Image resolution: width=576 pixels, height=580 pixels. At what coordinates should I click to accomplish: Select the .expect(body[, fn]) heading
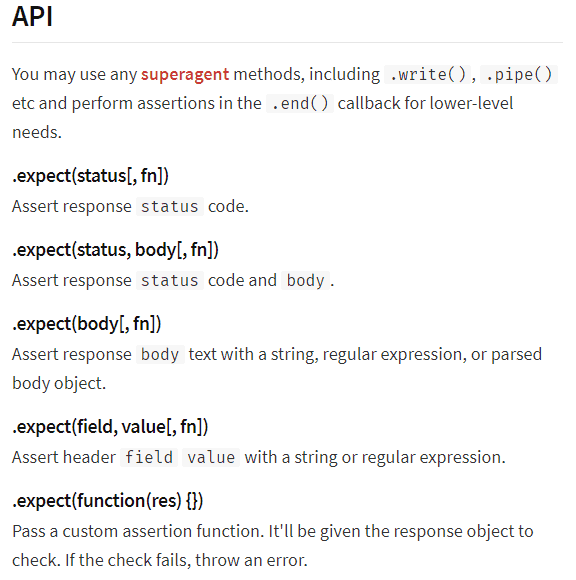coord(87,324)
